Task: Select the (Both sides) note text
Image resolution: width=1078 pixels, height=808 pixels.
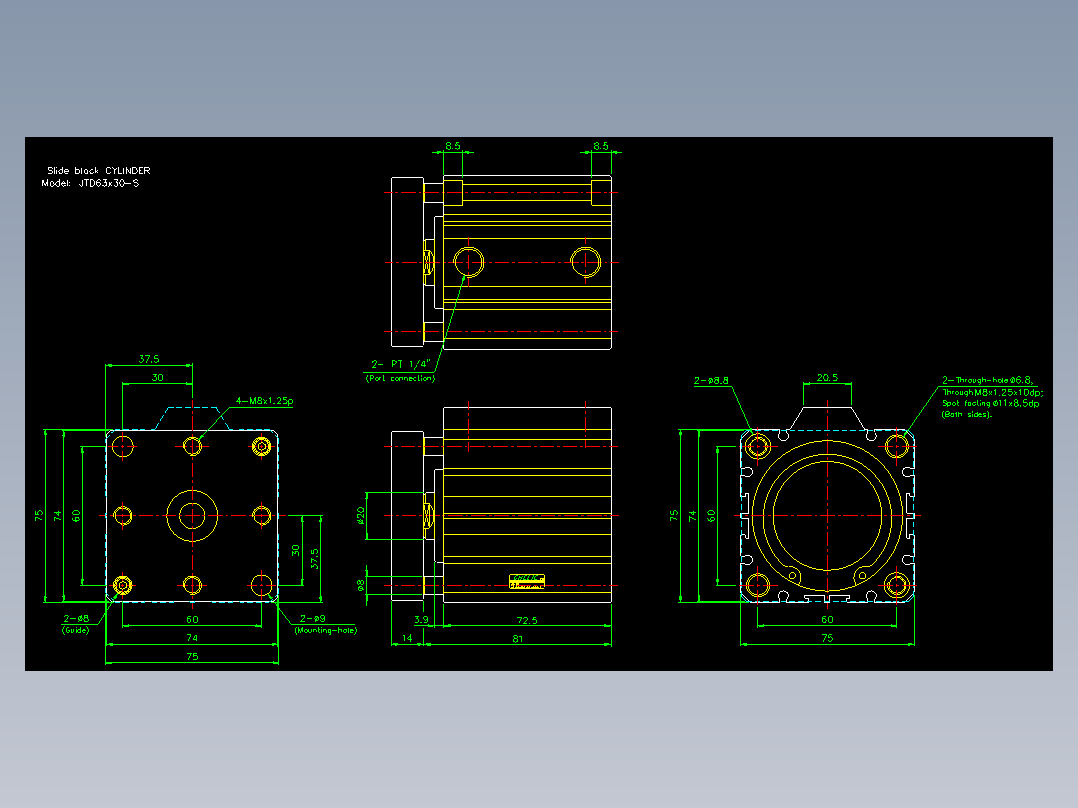Action: pyautogui.click(x=967, y=415)
